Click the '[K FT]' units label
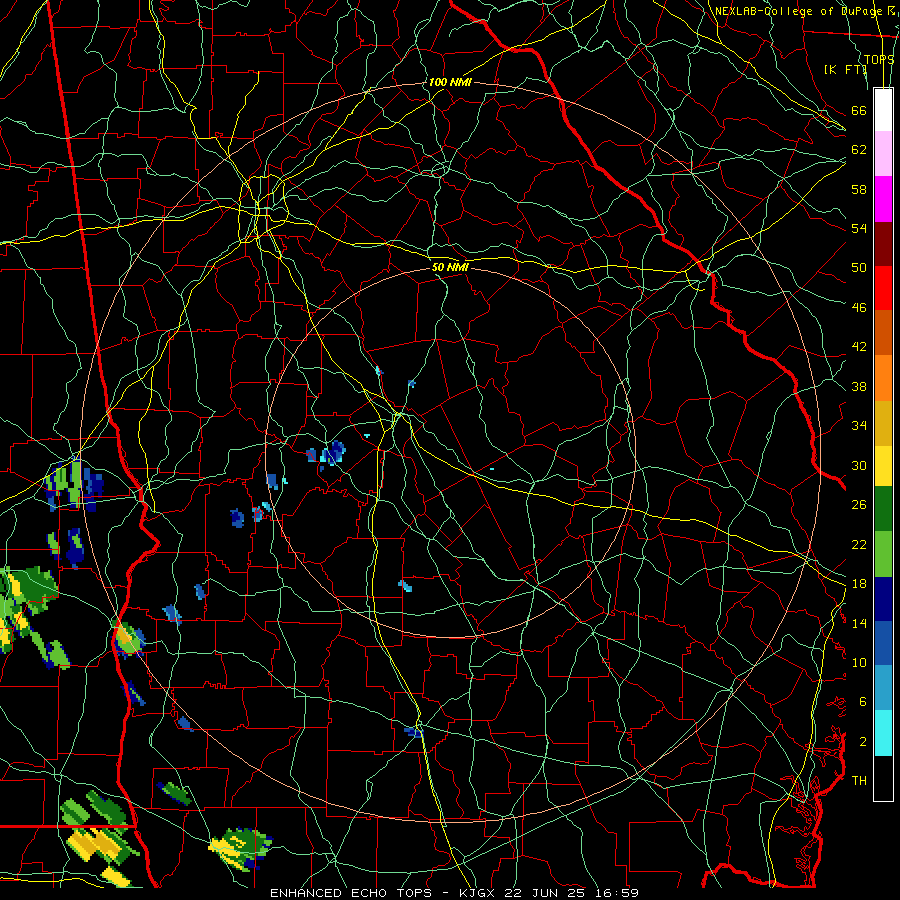900x900 pixels. [x=845, y=69]
